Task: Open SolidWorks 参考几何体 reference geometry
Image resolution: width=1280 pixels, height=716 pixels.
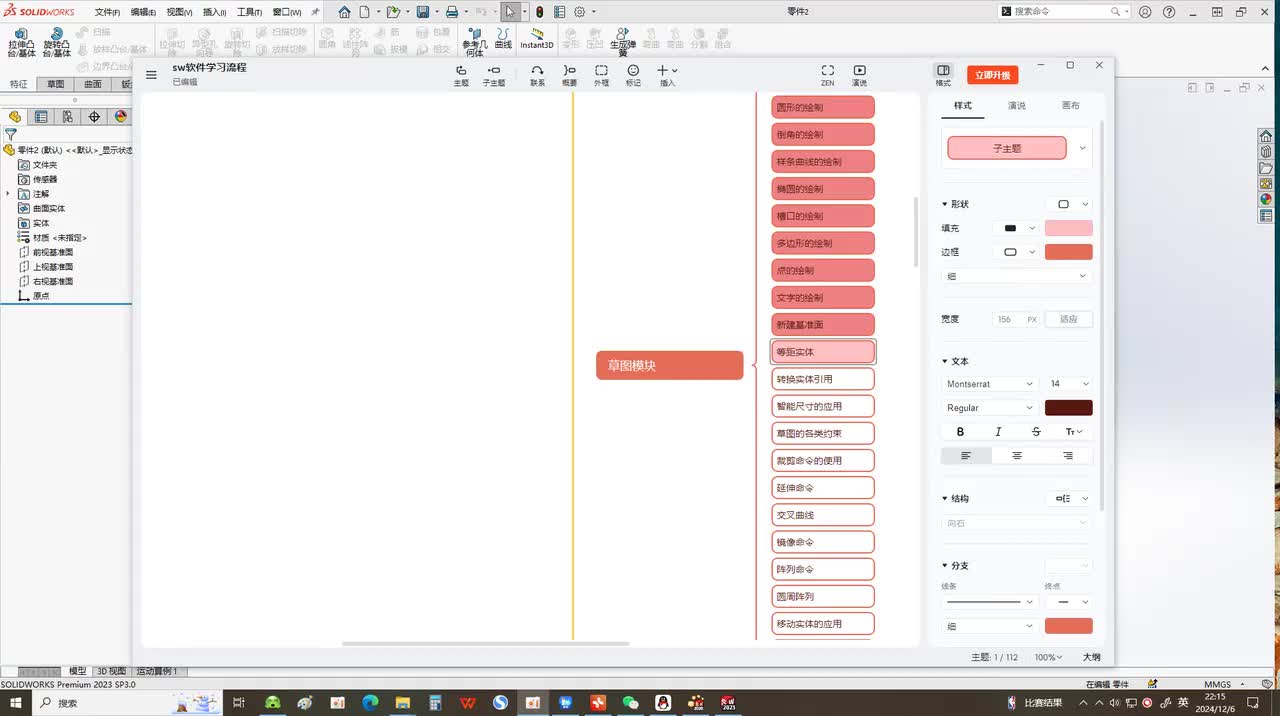Action: point(474,42)
